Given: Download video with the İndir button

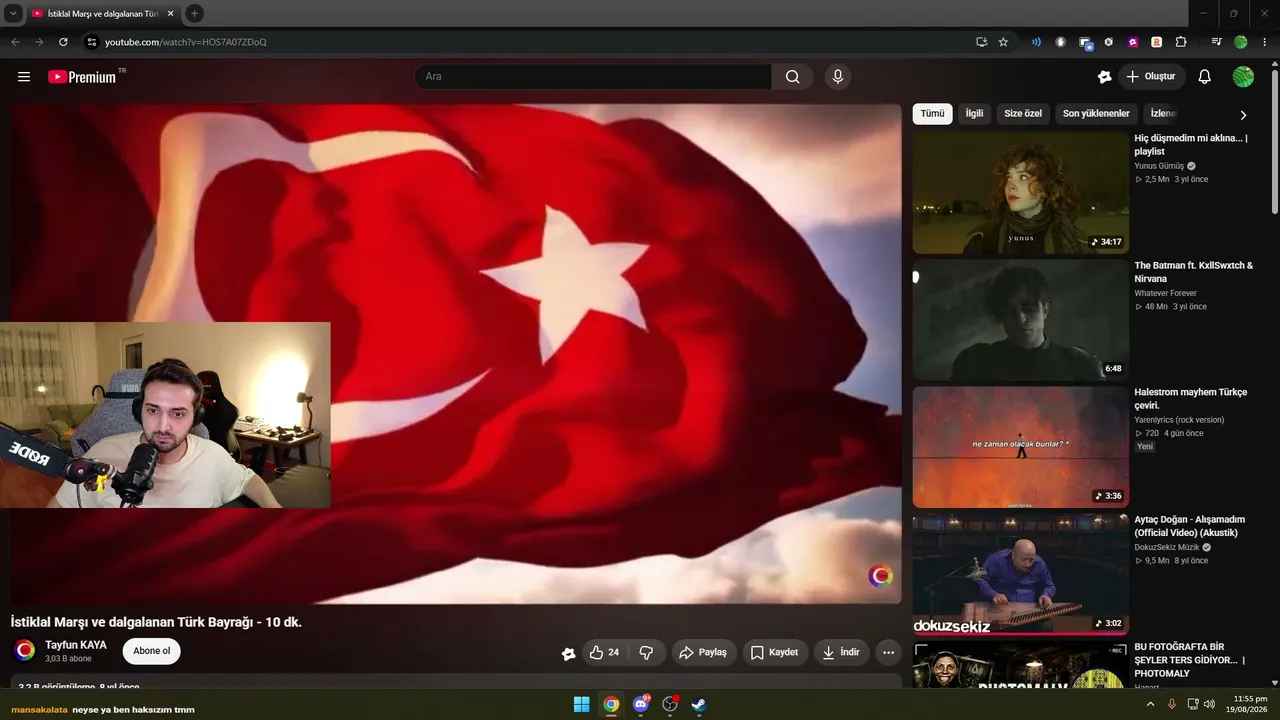Looking at the screenshot, I should [x=841, y=652].
